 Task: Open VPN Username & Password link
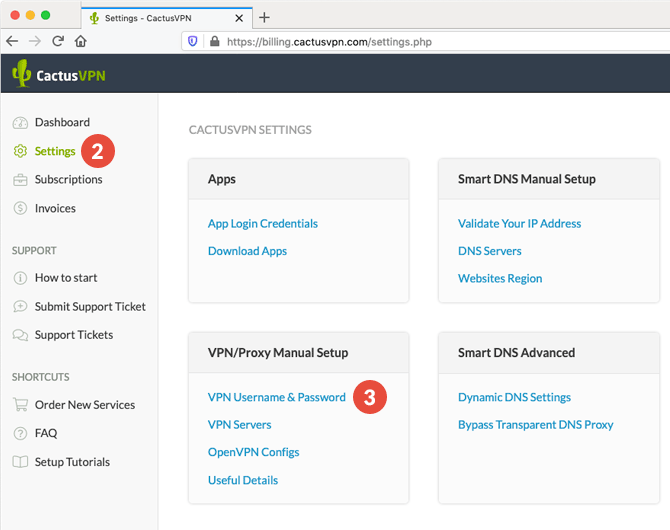point(276,397)
